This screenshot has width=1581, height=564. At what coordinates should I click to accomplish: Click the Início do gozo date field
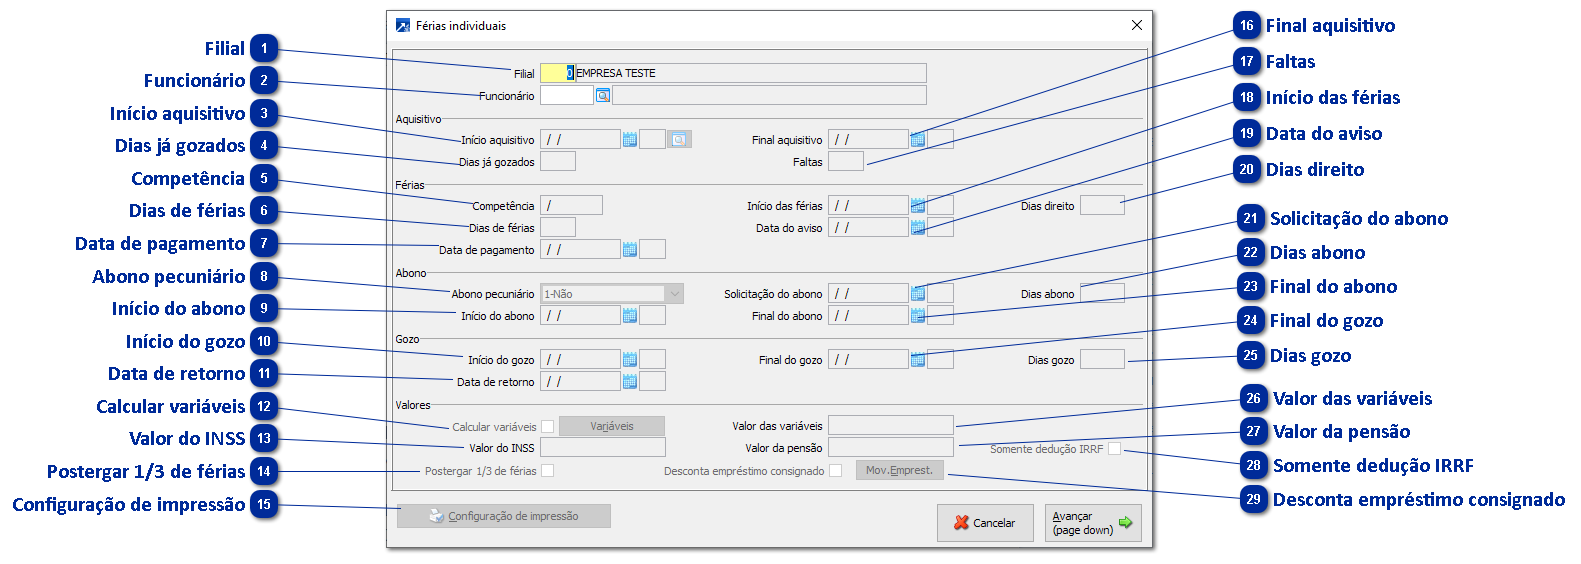click(580, 359)
